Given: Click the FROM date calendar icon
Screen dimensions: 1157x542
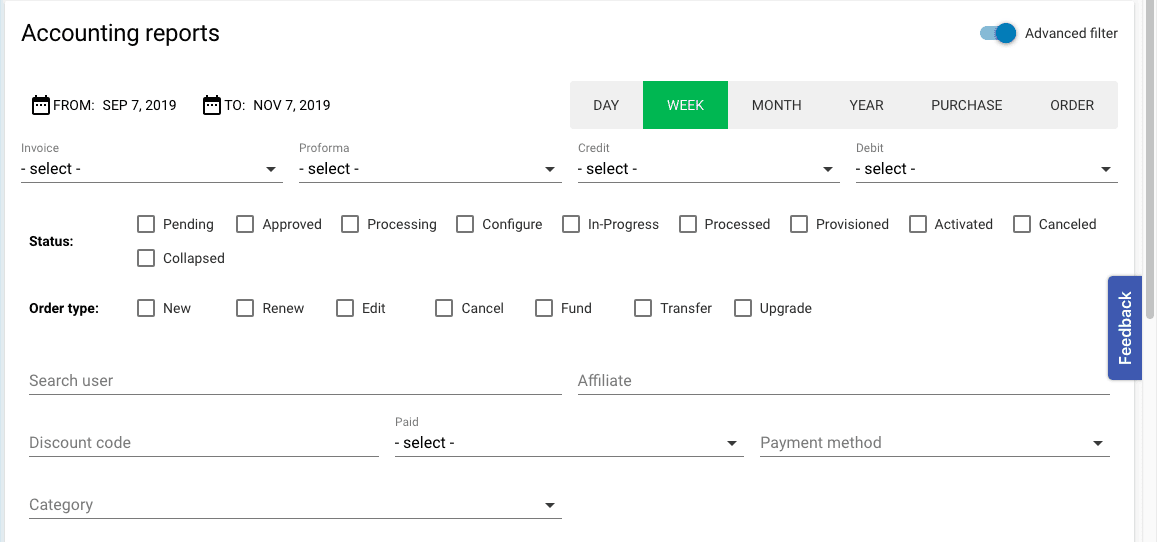Looking at the screenshot, I should pos(41,105).
